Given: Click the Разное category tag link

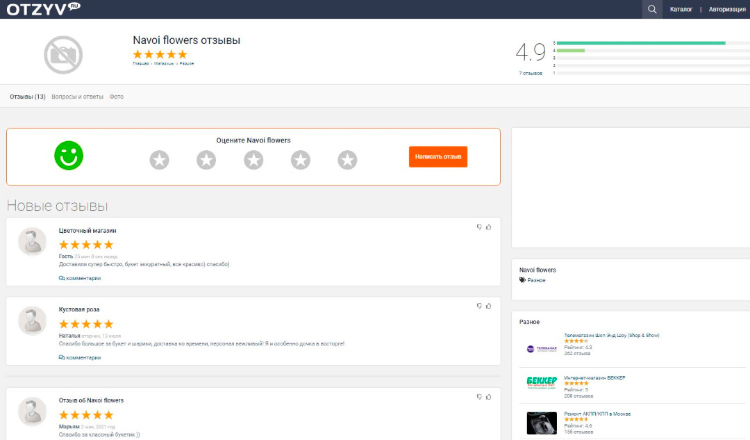Looking at the screenshot, I should [536, 280].
